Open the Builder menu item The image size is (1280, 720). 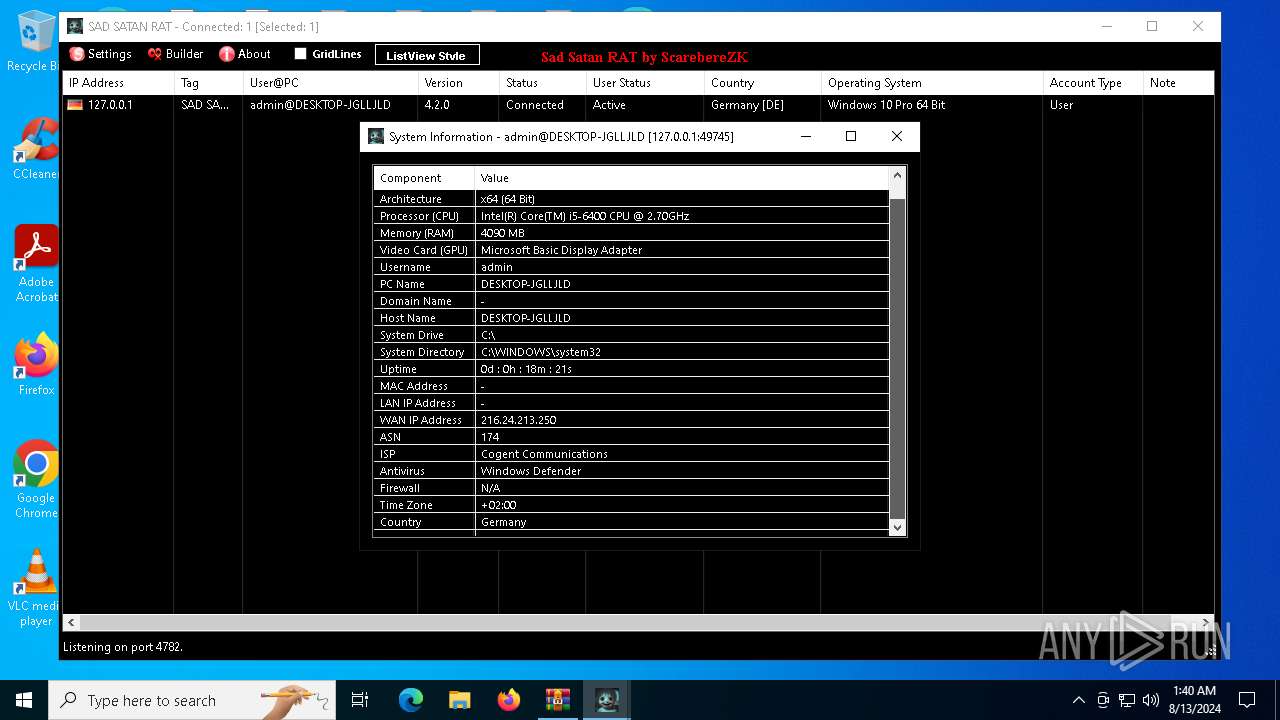tap(175, 54)
